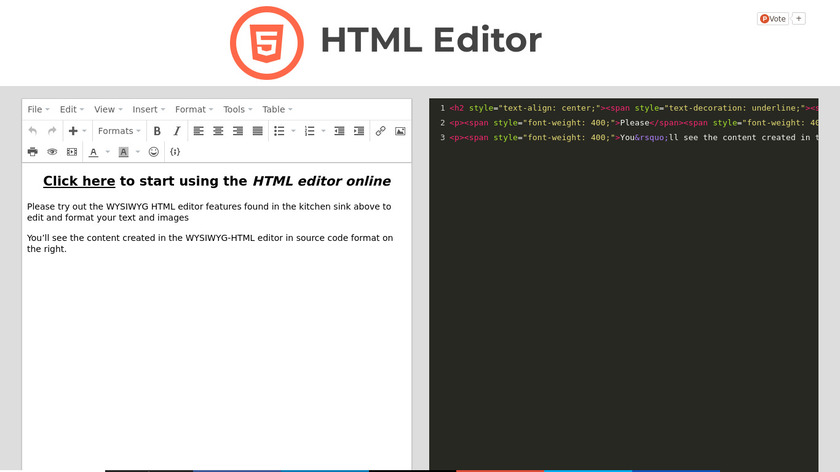Click the paragraph starting "Please try out"
The image size is (840, 472).
pos(209,212)
